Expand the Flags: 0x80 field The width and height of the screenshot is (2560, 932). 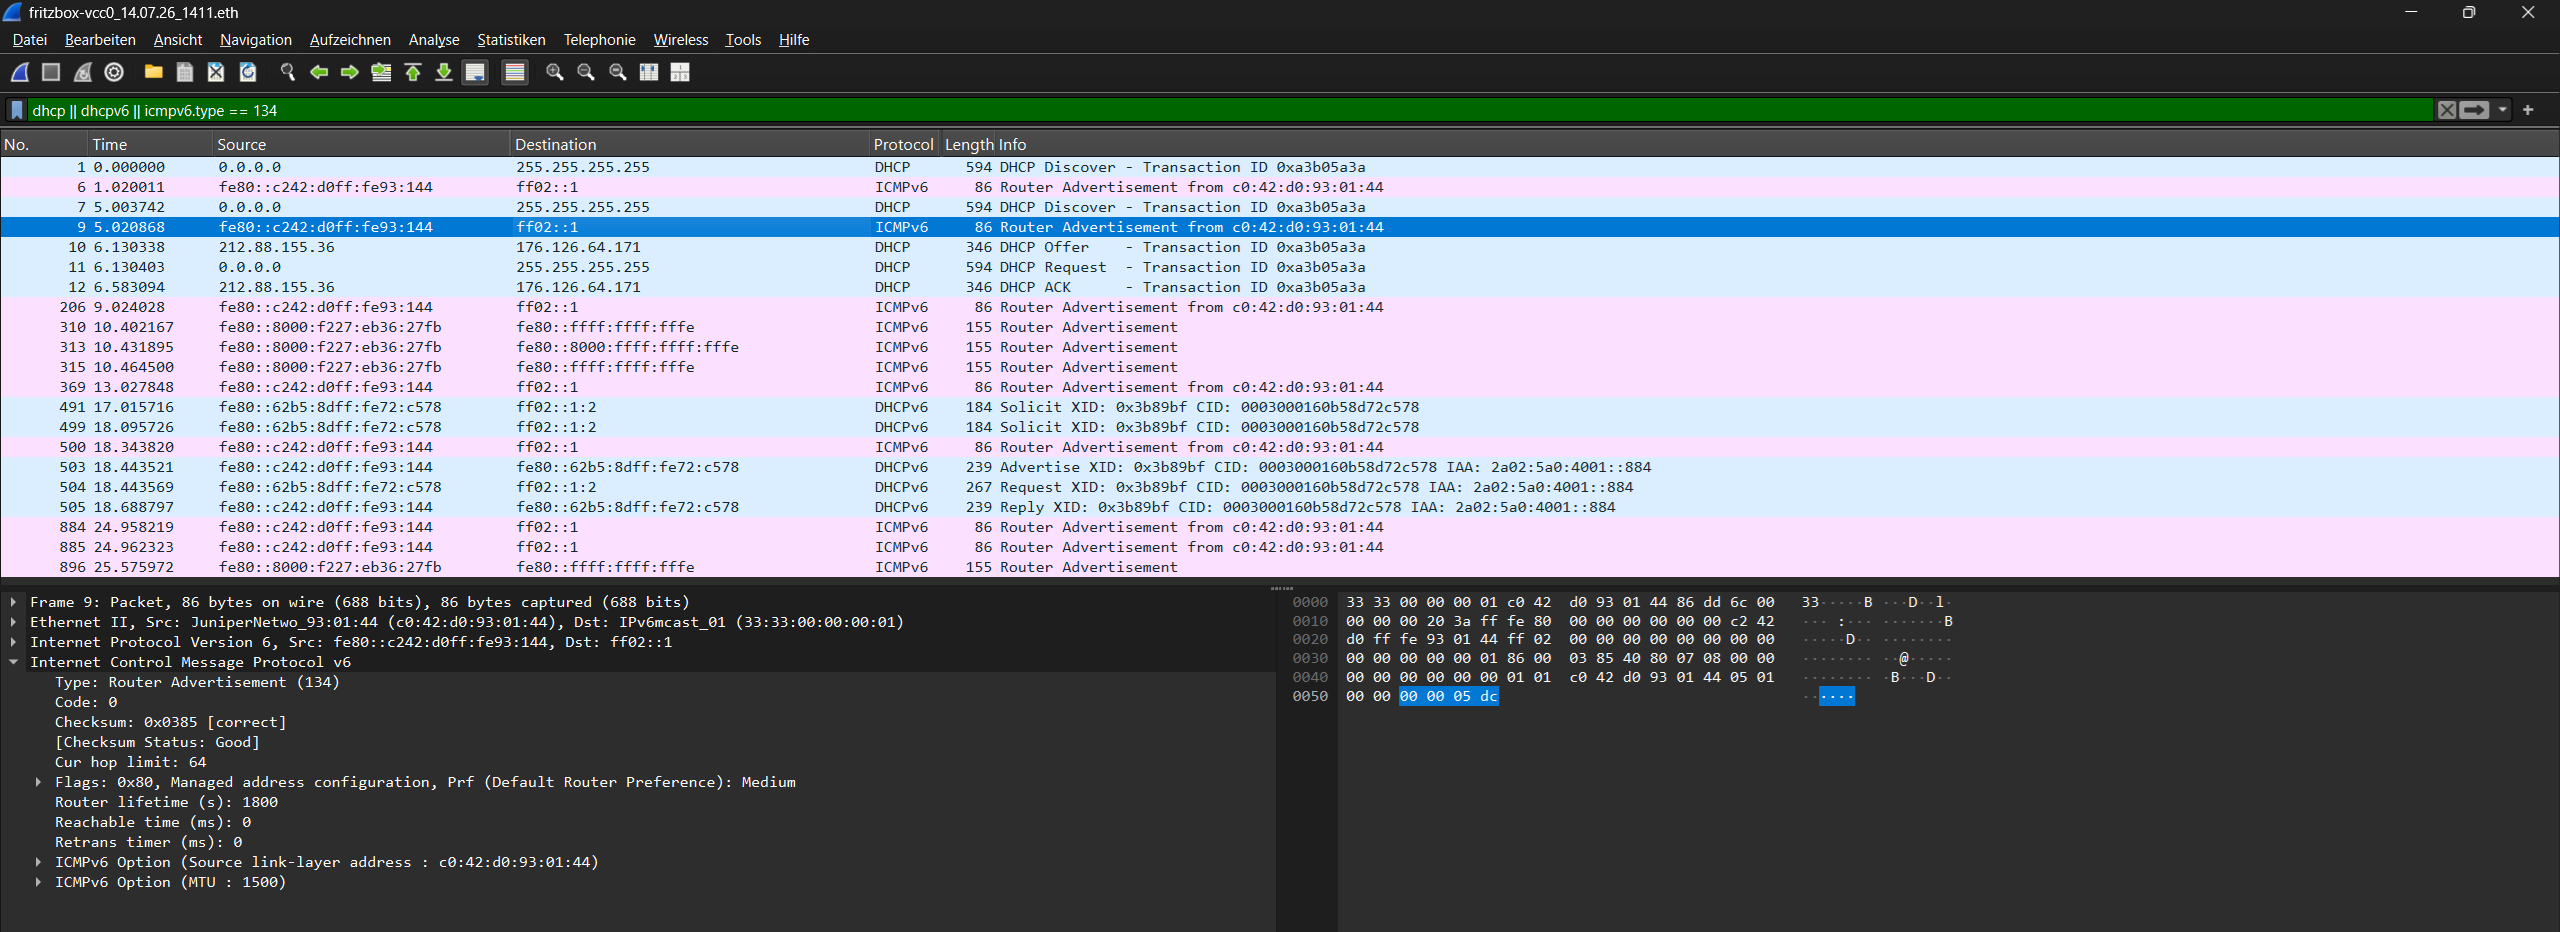(38, 782)
